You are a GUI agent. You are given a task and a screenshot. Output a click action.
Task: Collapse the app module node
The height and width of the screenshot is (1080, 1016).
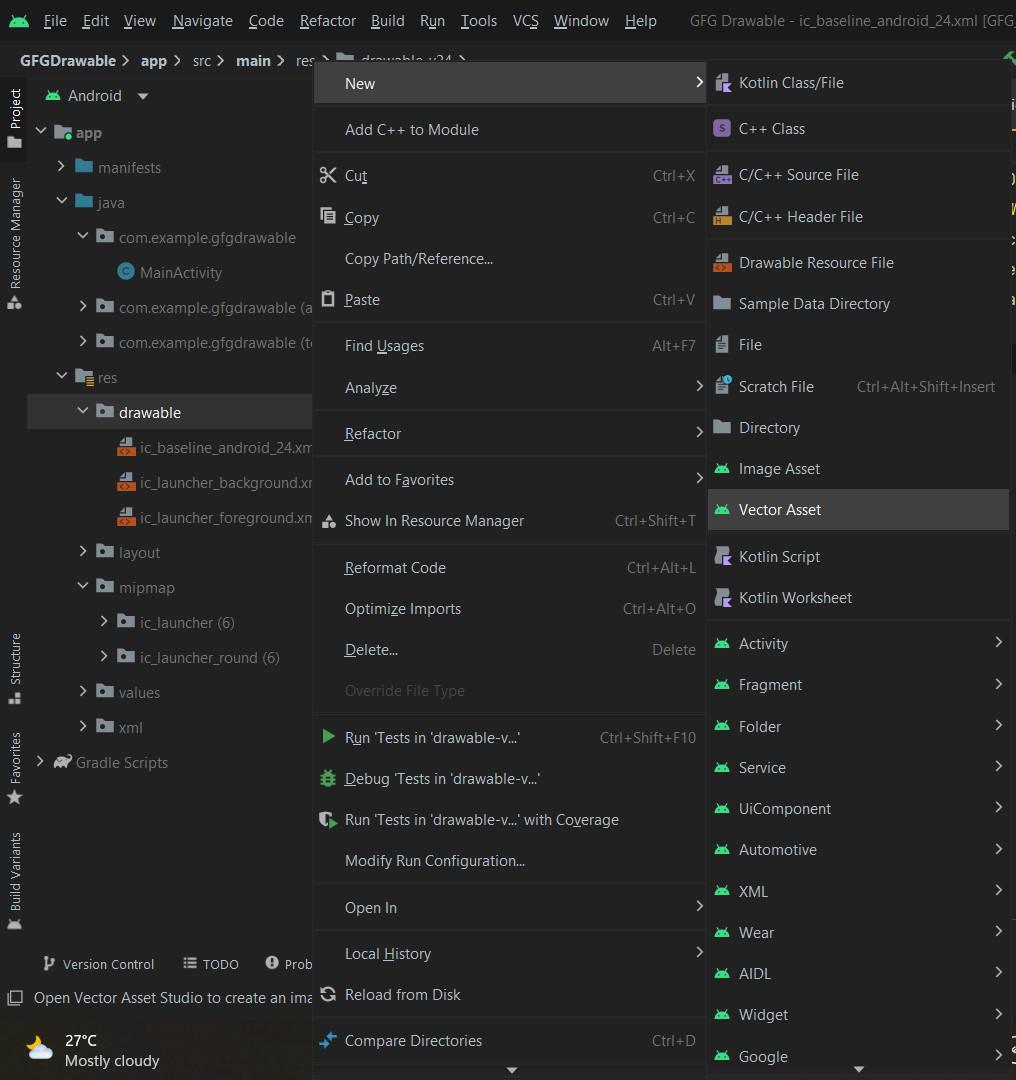pos(41,130)
